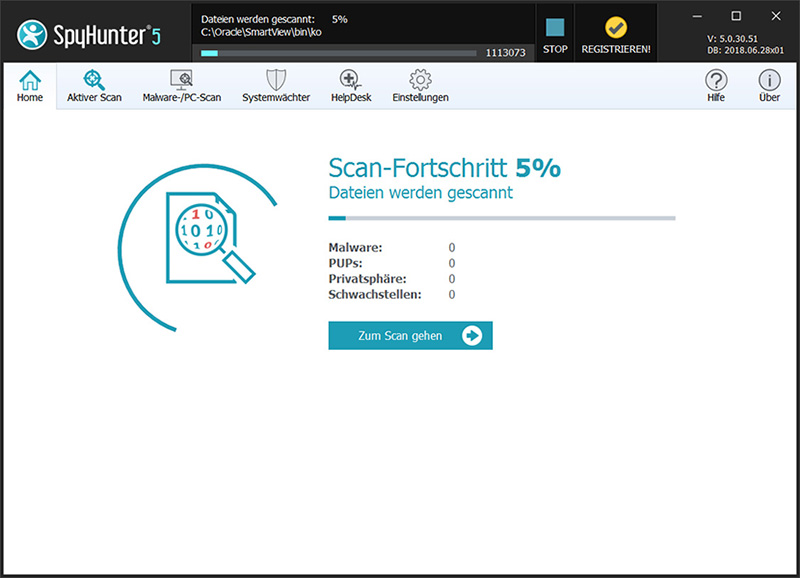The image size is (800, 578).
Task: Click the path C:\Oracle\SmartView\bin\ko
Action: [261, 32]
